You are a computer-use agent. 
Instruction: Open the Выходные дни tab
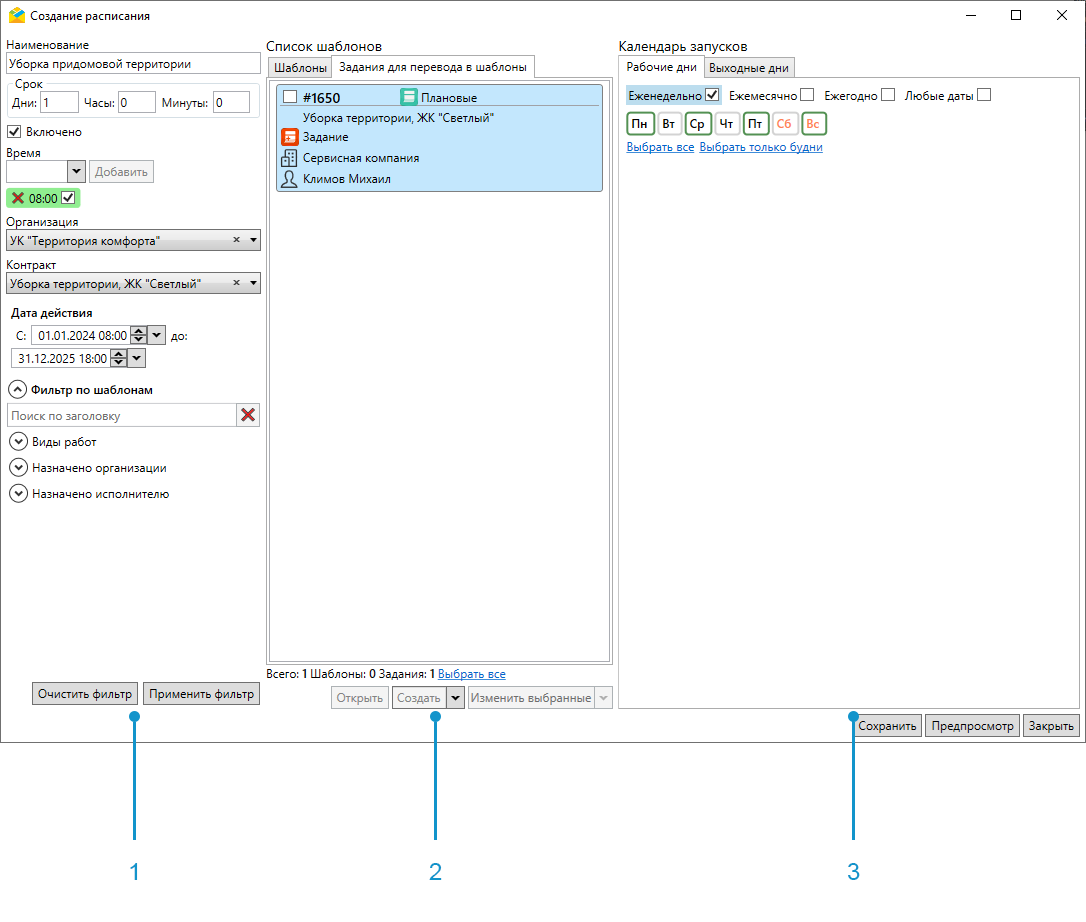point(749,68)
